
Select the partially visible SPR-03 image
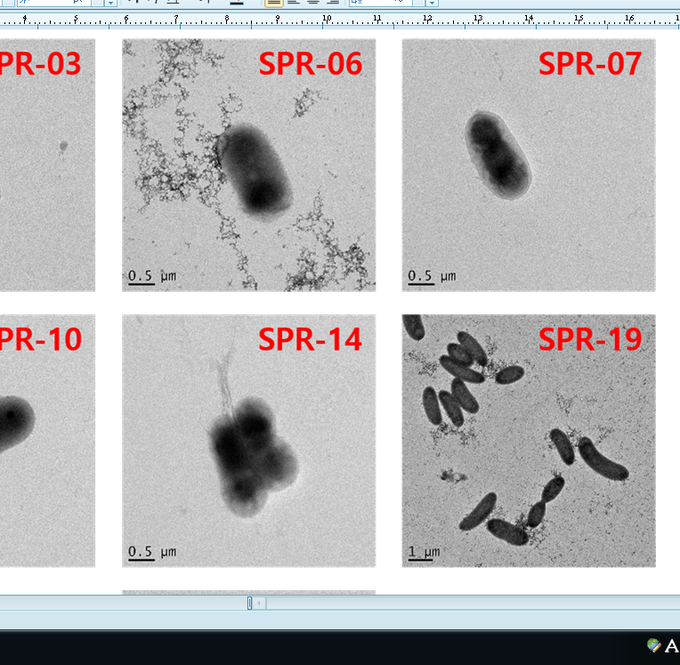(x=47, y=165)
